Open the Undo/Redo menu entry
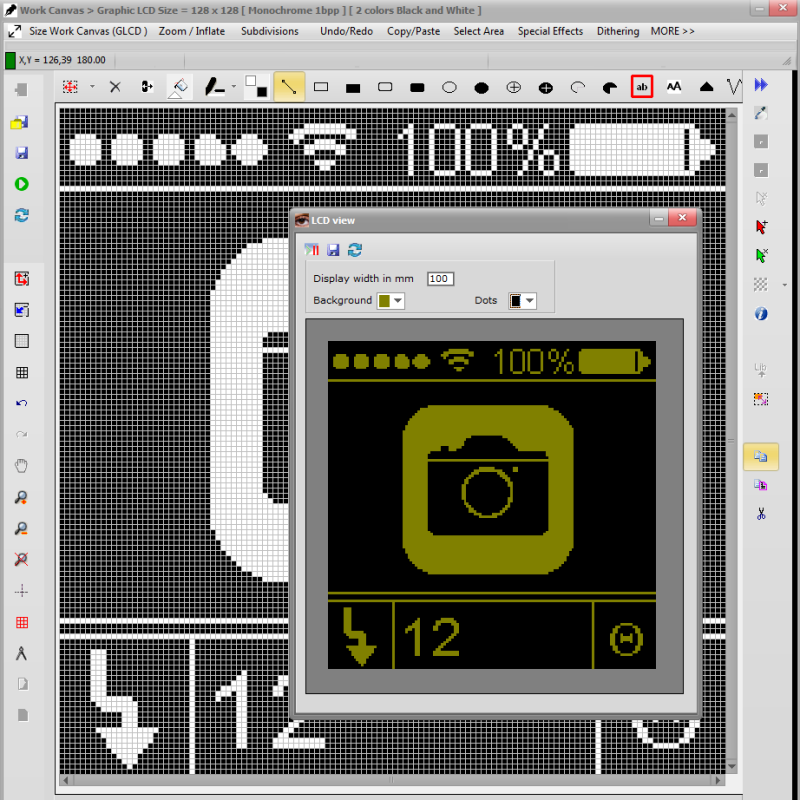 tap(346, 31)
